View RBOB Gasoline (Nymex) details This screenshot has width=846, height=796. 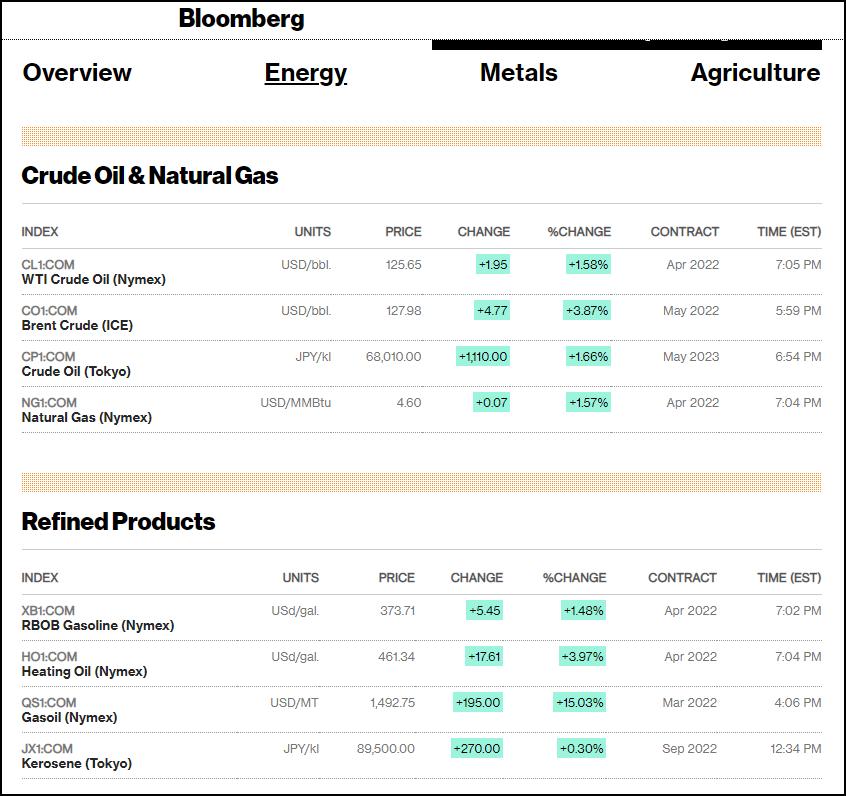coord(98,626)
